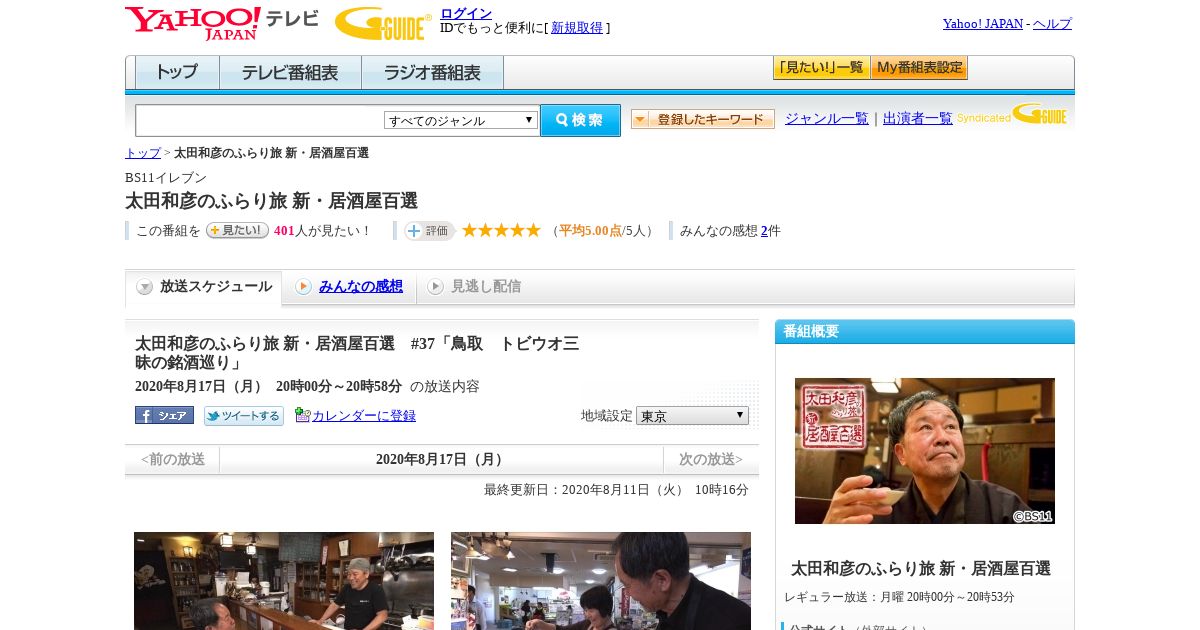The width and height of the screenshot is (1200, 630).
Task: Click the 見たい! plus button
Action: pyautogui.click(x=238, y=230)
